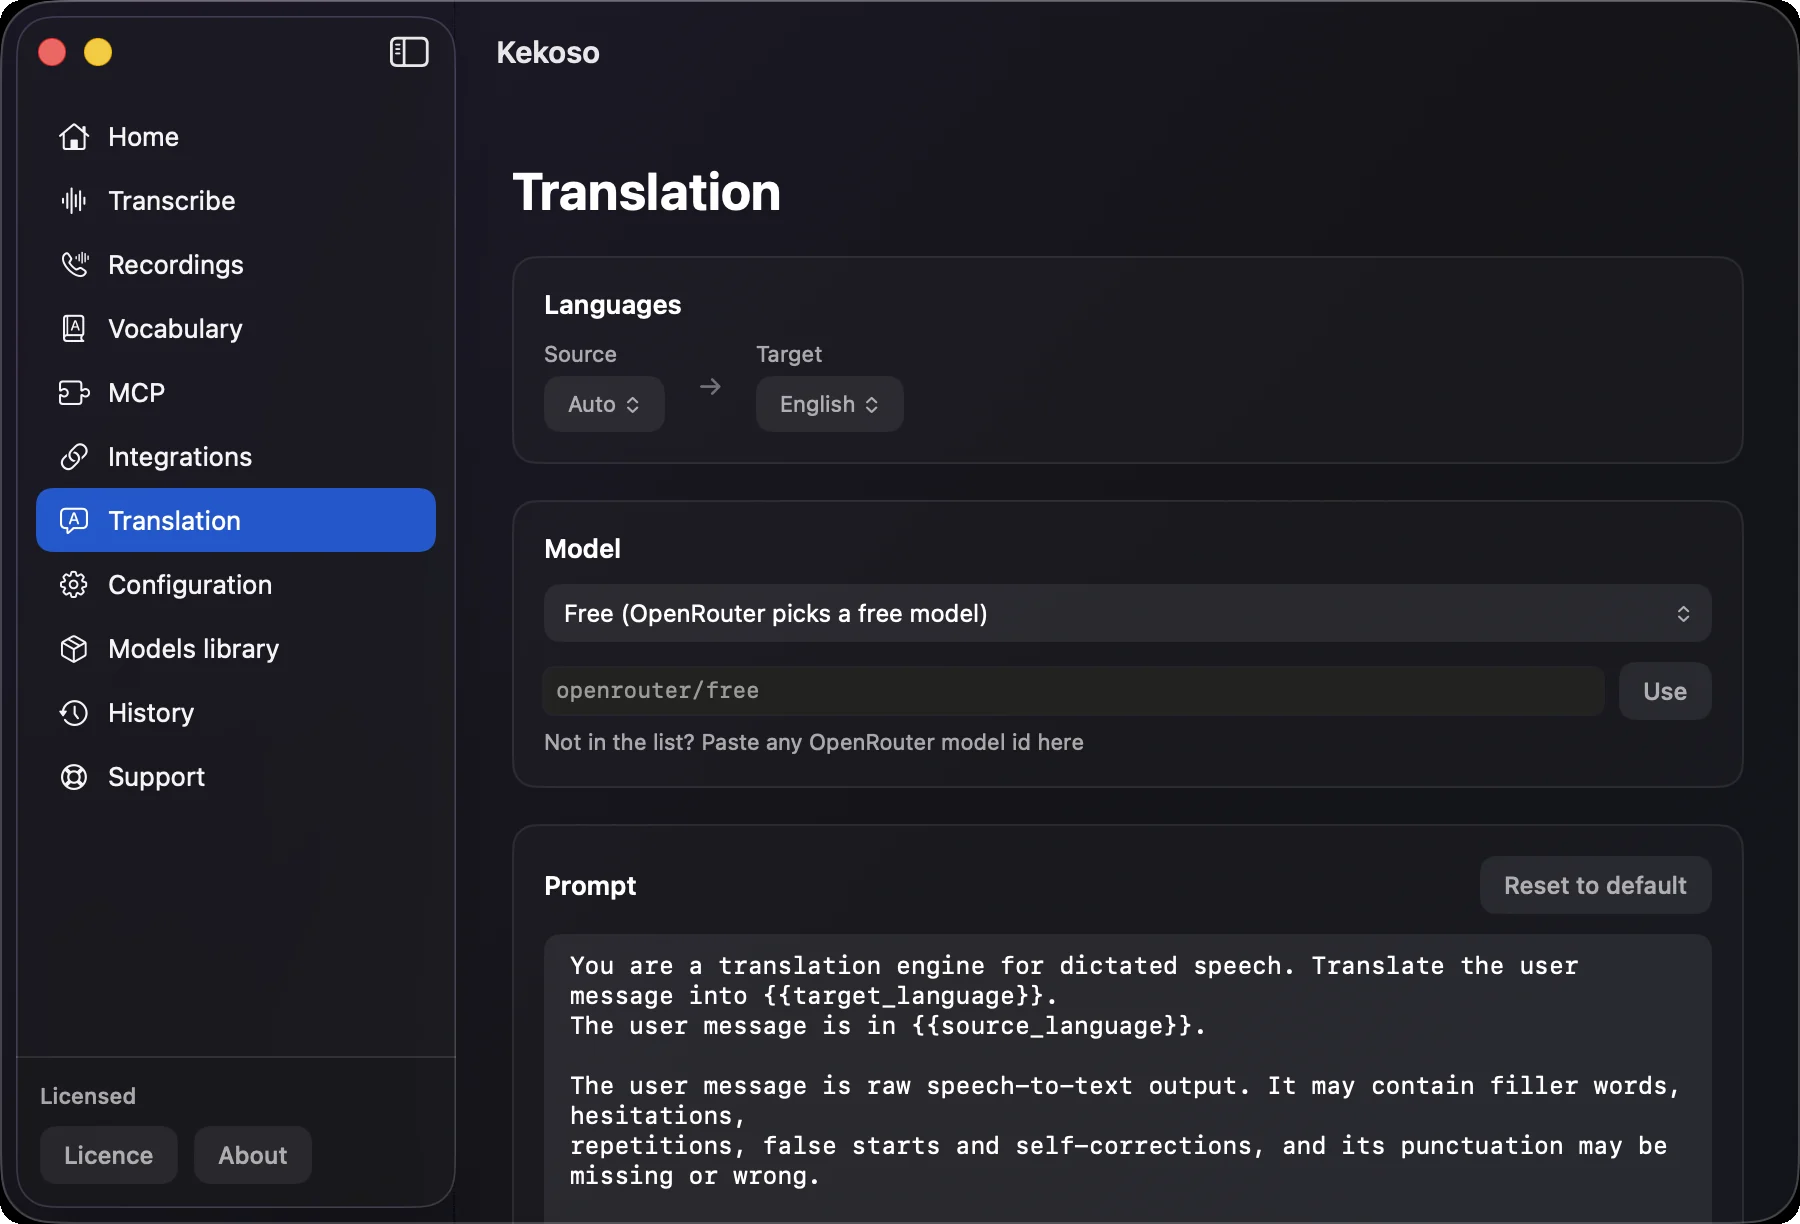Click the "Kekoso" app title

pos(548,52)
